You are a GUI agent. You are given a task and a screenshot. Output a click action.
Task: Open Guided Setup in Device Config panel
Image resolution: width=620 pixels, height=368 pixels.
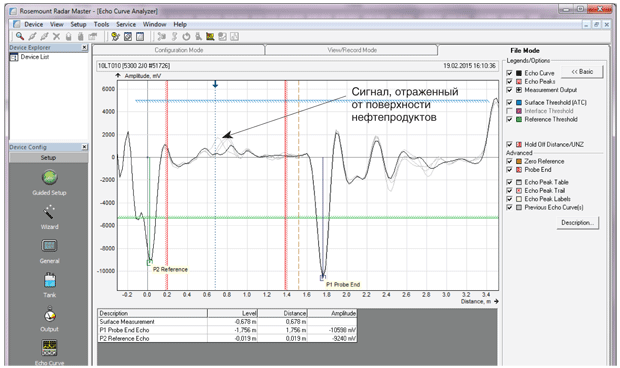pyautogui.click(x=49, y=183)
